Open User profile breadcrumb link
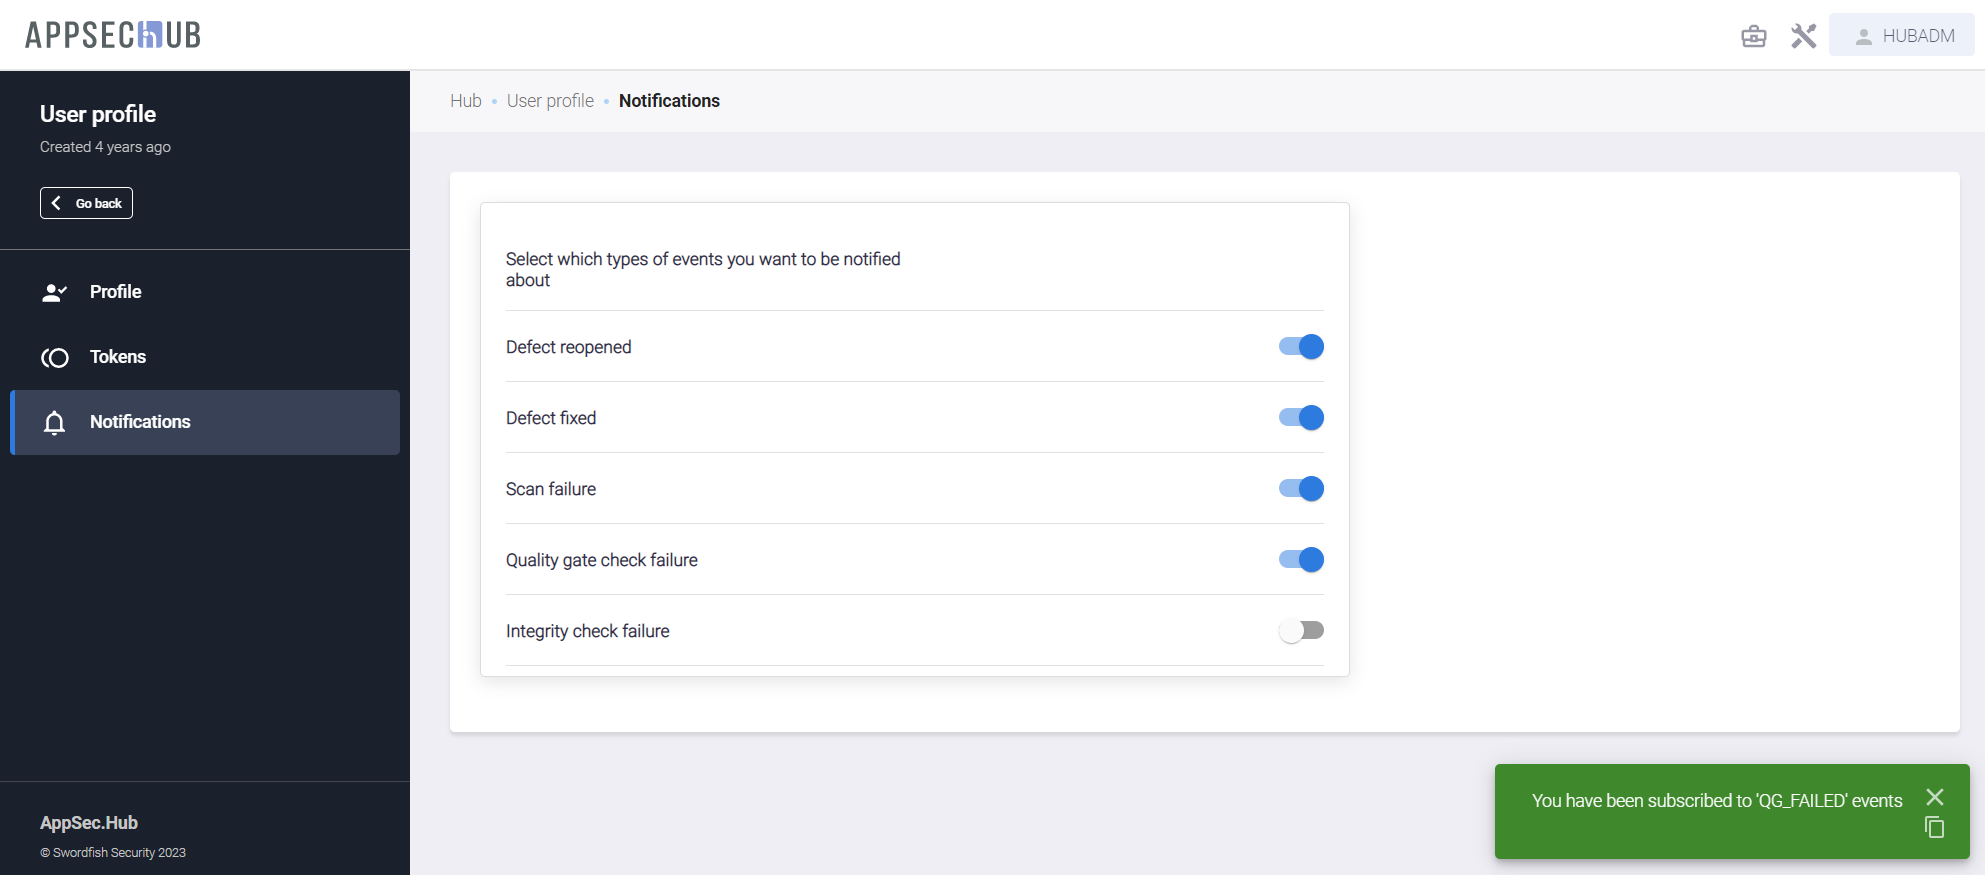The image size is (1985, 875). (550, 101)
